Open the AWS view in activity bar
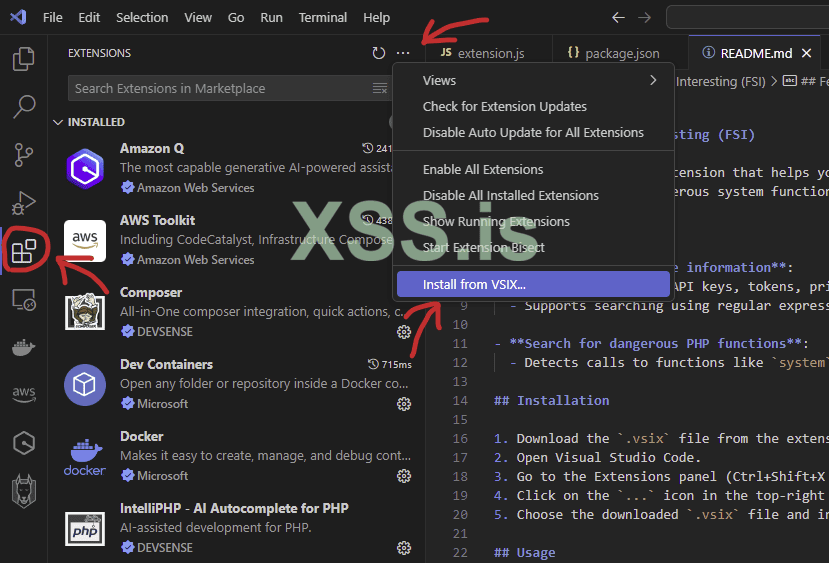This screenshot has width=829, height=563. [x=23, y=394]
